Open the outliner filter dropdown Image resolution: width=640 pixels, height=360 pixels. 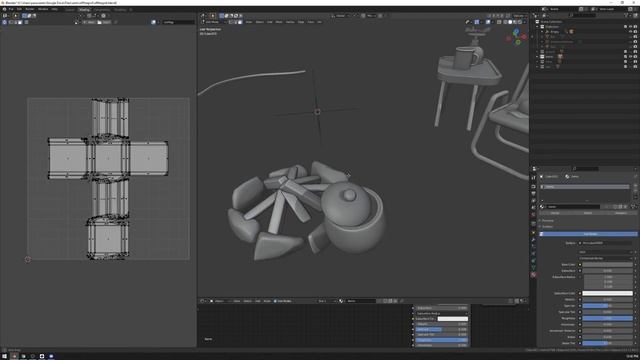point(627,15)
